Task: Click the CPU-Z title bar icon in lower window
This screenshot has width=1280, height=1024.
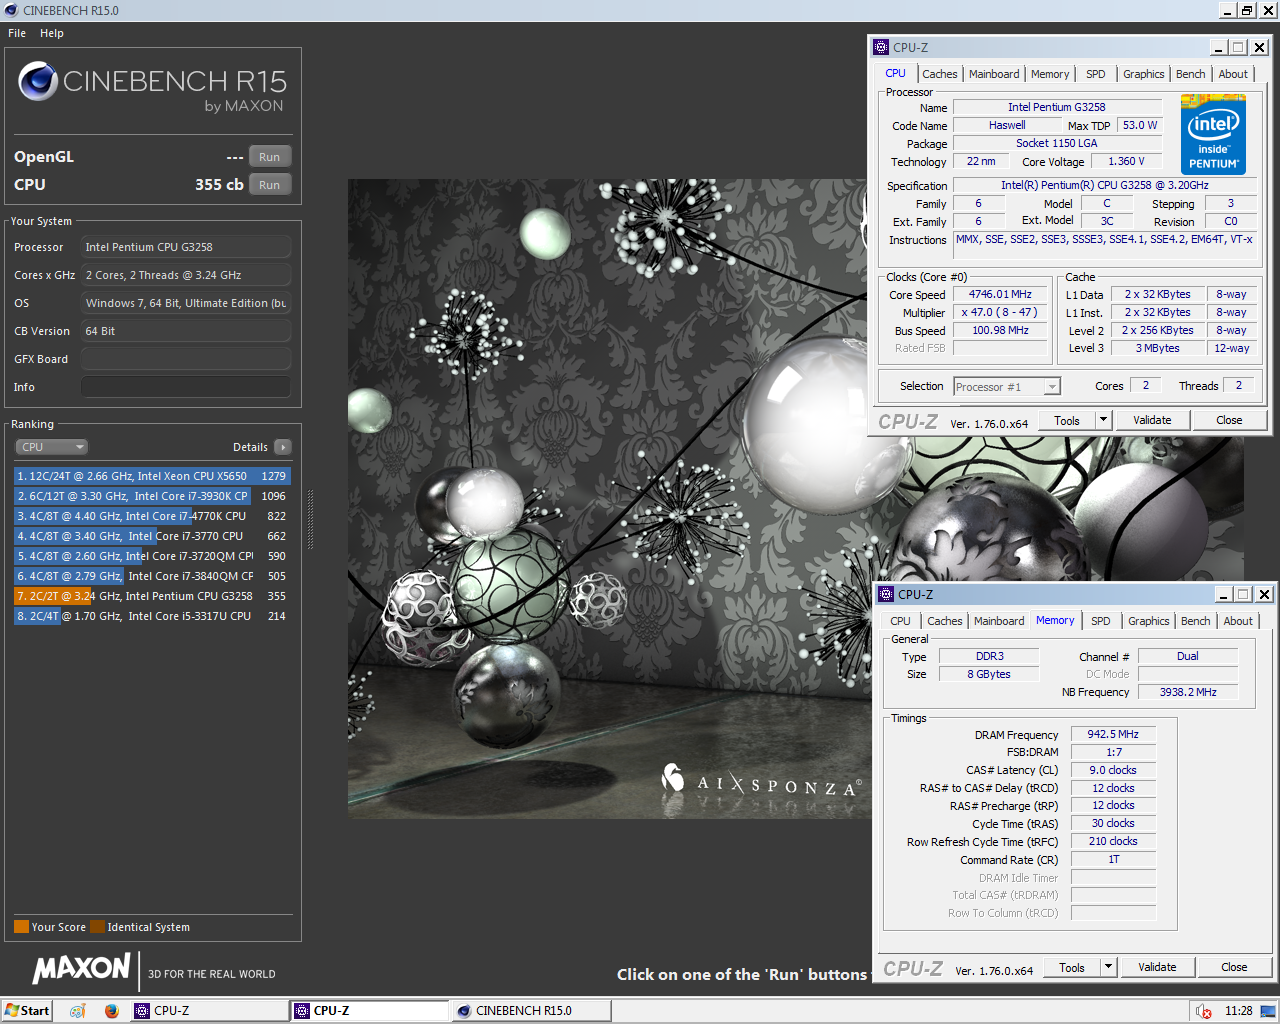Action: coord(886,594)
